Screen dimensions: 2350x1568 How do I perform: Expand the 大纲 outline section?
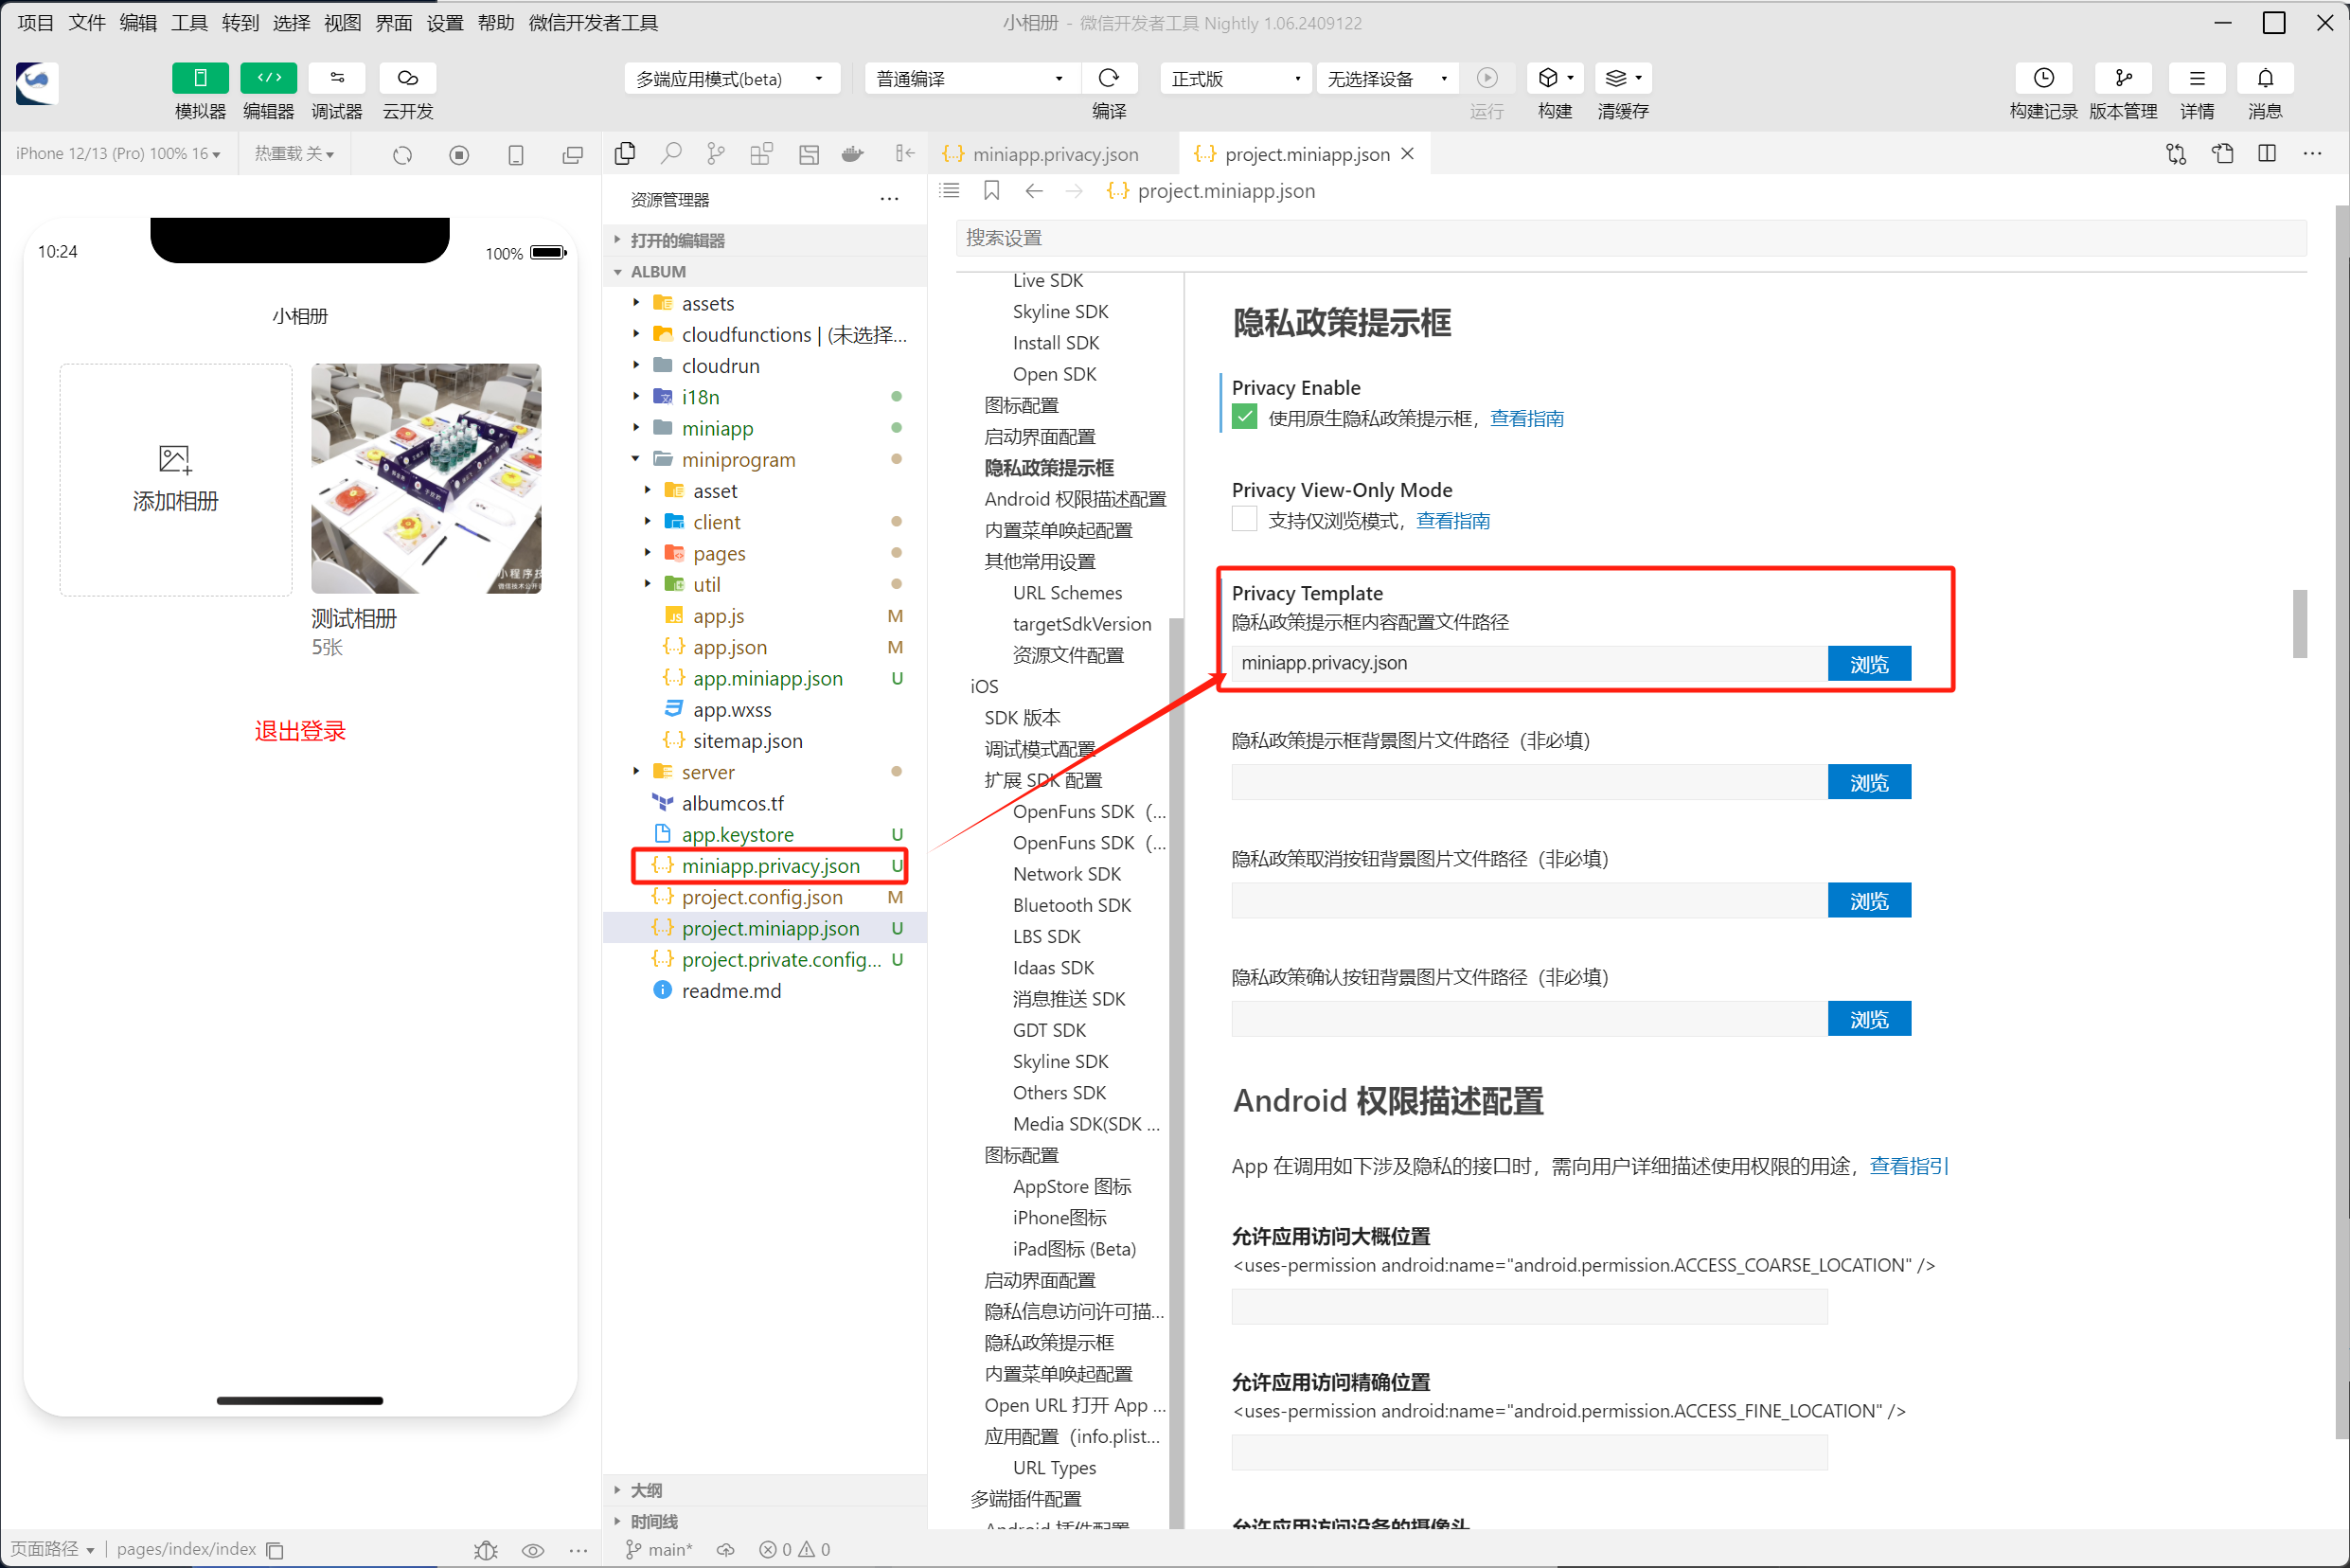tap(765, 1490)
